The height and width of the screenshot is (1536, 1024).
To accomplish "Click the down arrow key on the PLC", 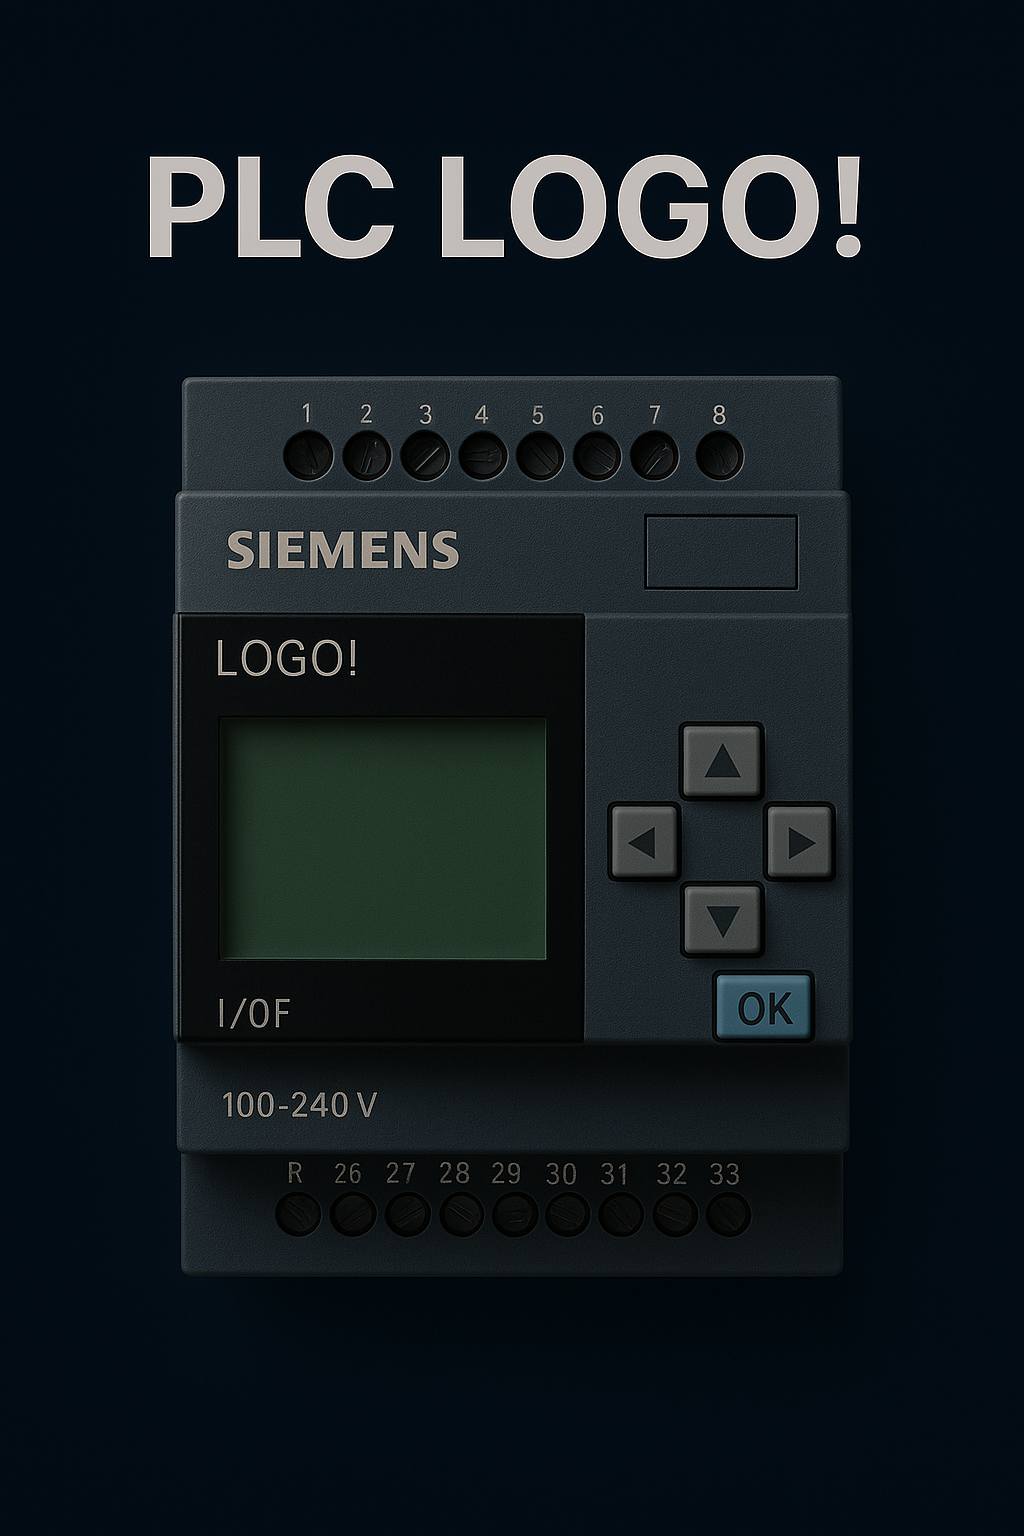I will tap(722, 919).
